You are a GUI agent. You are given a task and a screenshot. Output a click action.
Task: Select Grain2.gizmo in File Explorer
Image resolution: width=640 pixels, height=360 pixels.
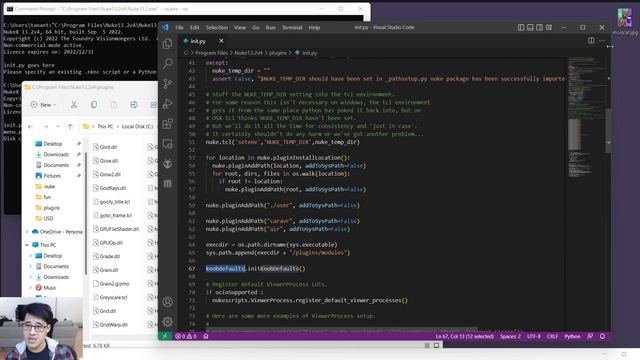[111, 284]
